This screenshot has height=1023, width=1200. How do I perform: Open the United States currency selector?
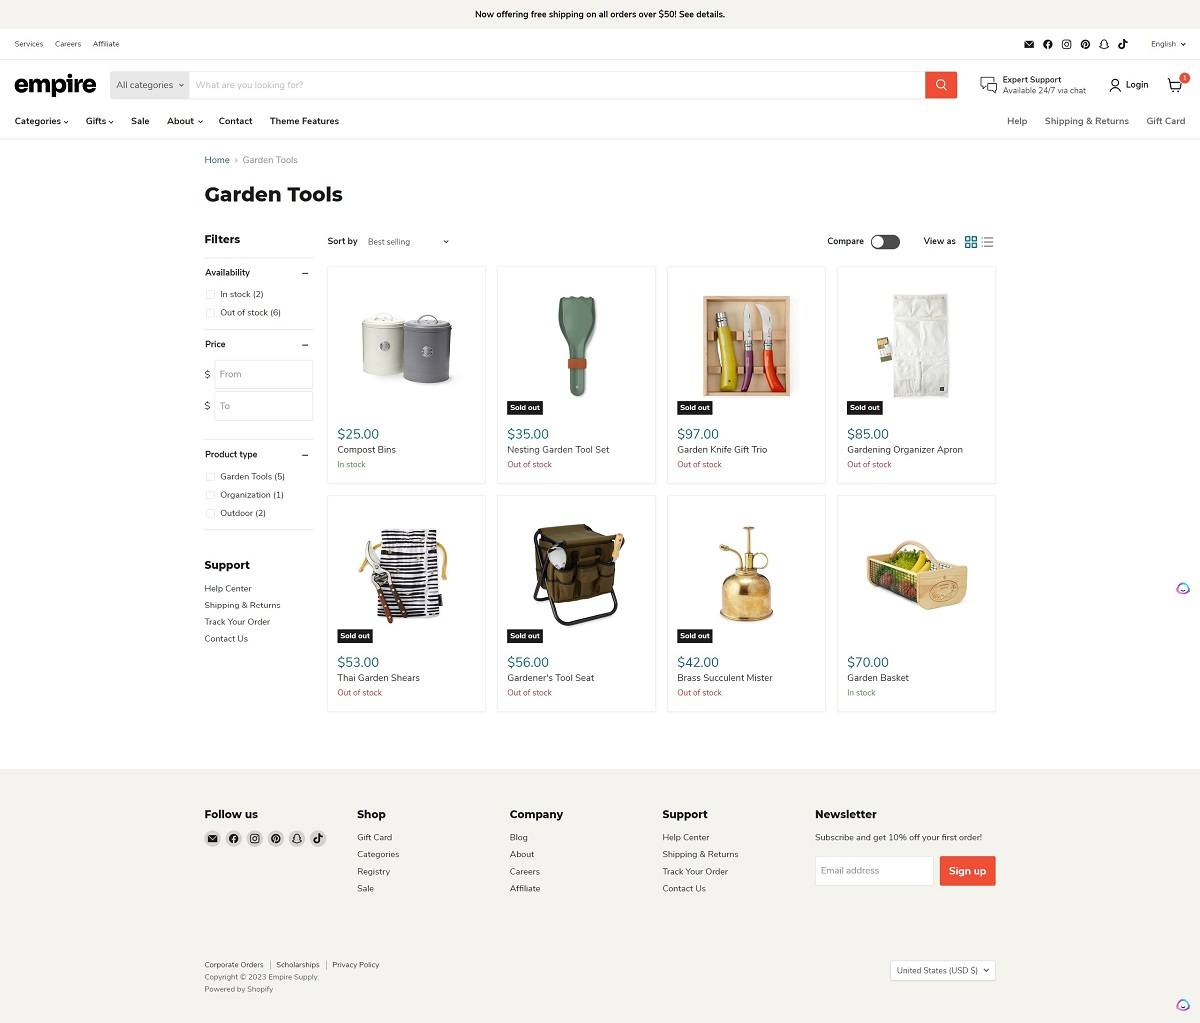[x=941, y=970]
